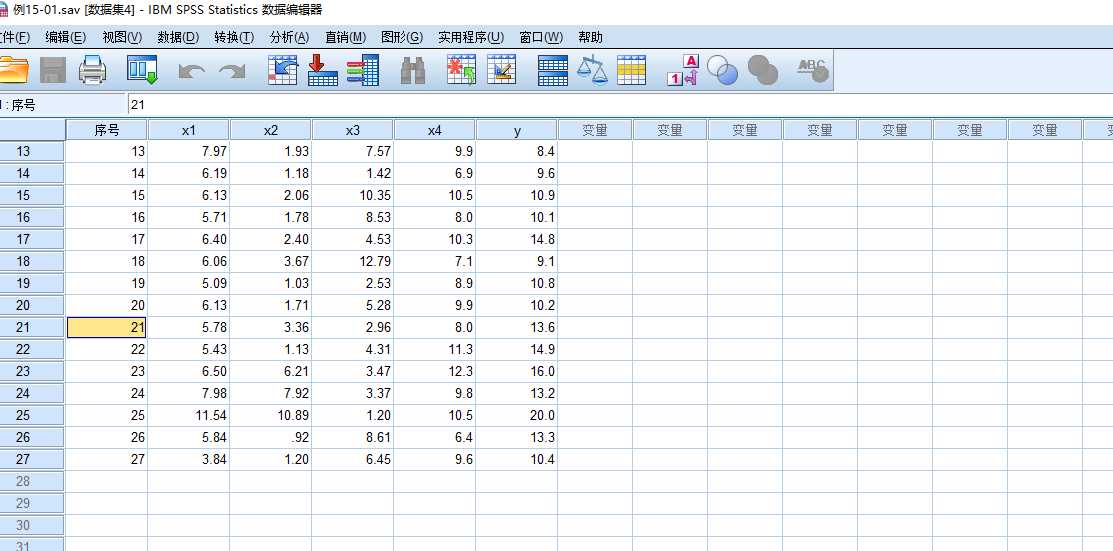Toggle Value labels icon
The width and height of the screenshot is (1113, 551).
tap(683, 70)
